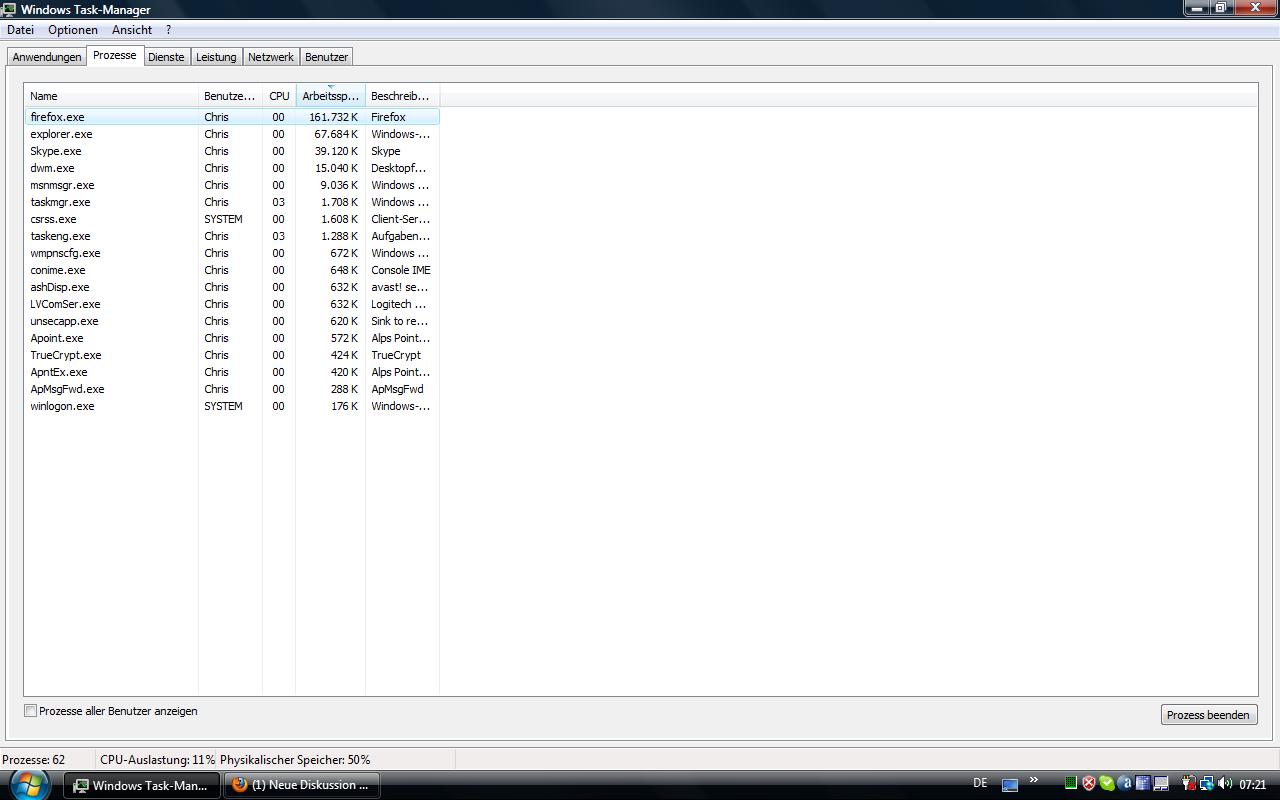Select the firefox.exe process row
This screenshot has width=1280, height=800.
click(232, 117)
